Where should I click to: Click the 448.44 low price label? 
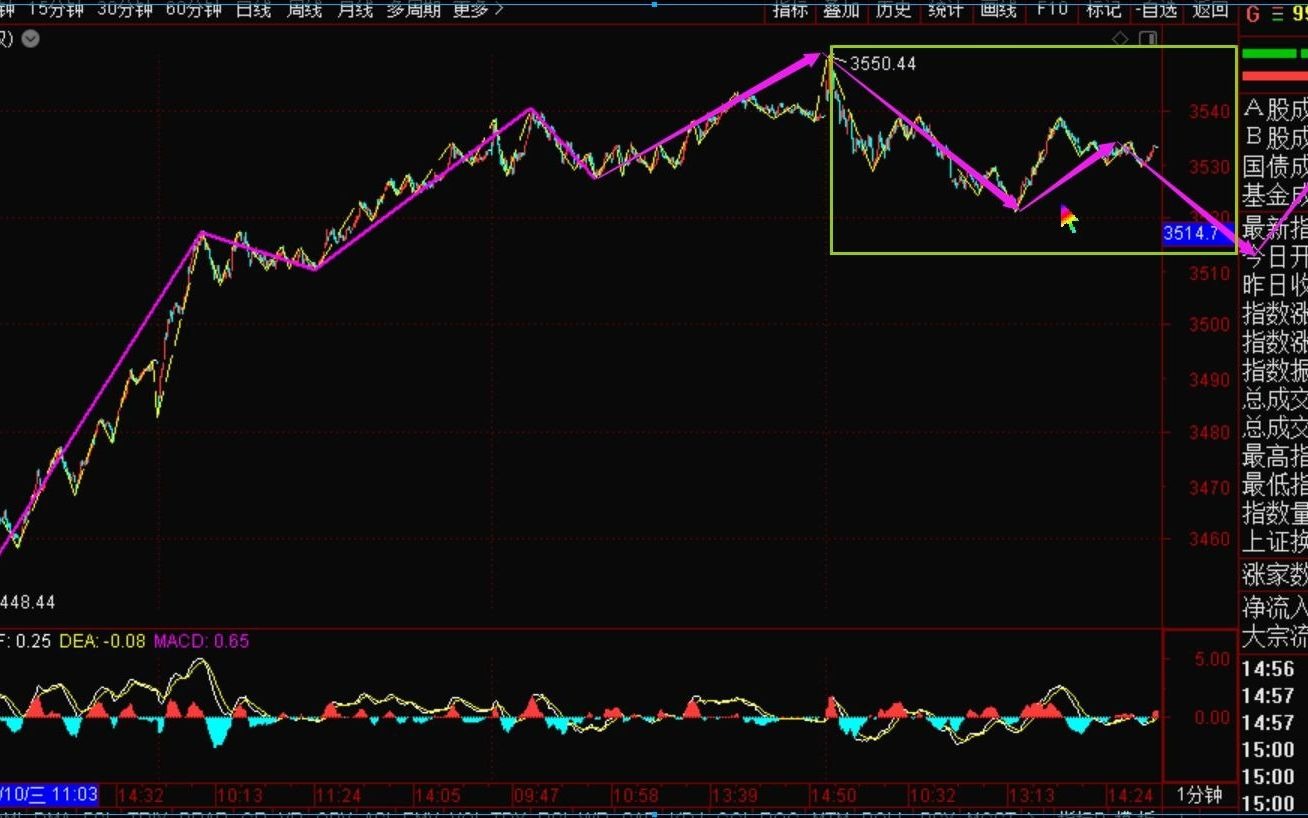pyautogui.click(x=28, y=602)
